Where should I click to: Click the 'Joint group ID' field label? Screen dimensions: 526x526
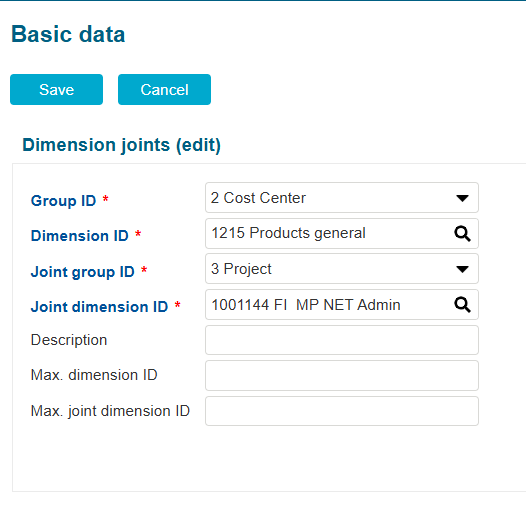point(83,272)
